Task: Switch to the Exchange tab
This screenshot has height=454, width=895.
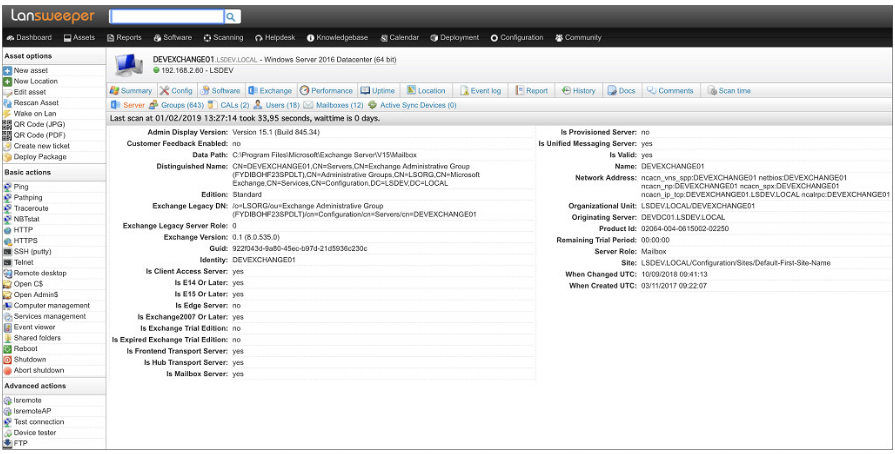Action: pyautogui.click(x=269, y=91)
